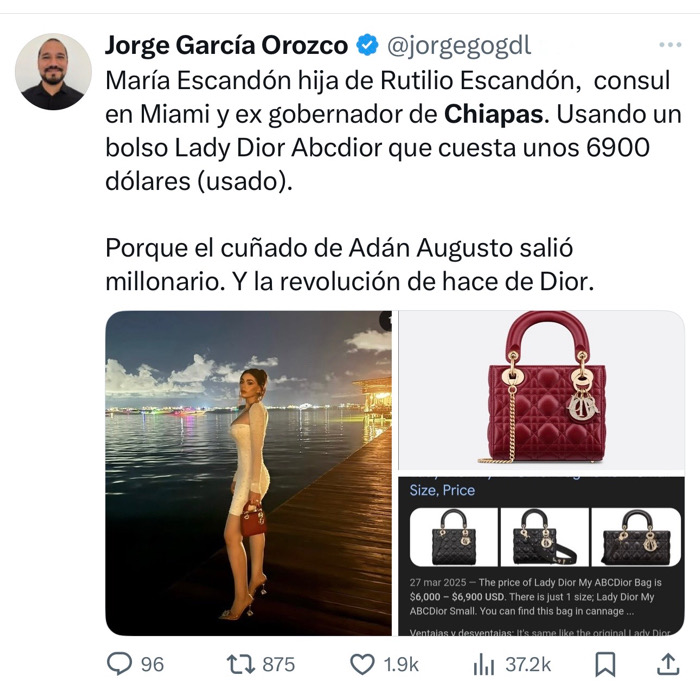
Task: Click the 875 retweets count
Action: [x=279, y=664]
